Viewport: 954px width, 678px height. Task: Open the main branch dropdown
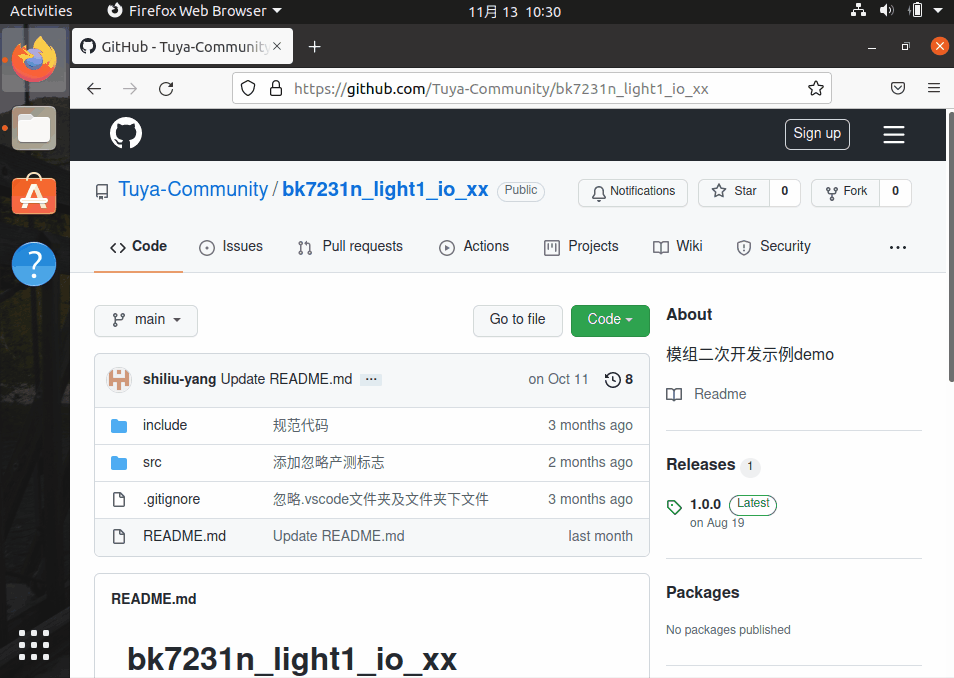[145, 320]
